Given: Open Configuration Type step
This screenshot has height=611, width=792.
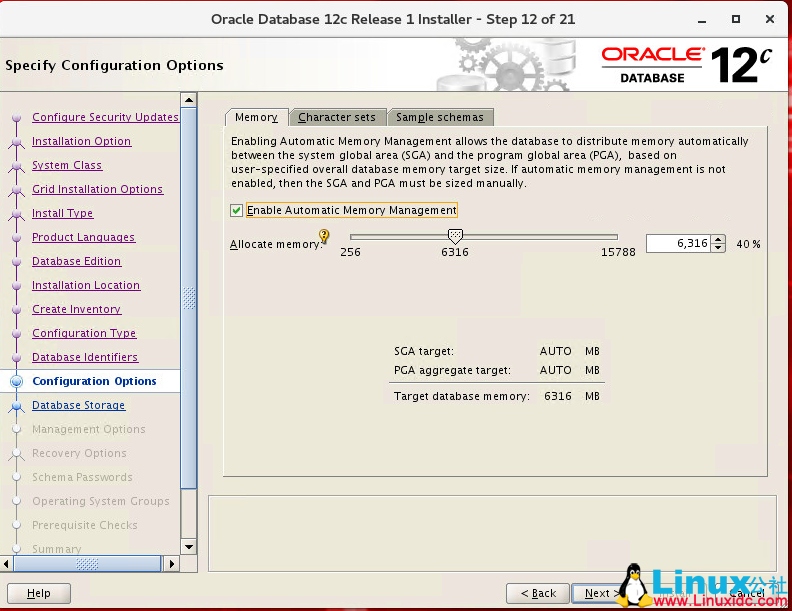Looking at the screenshot, I should click(x=84, y=333).
